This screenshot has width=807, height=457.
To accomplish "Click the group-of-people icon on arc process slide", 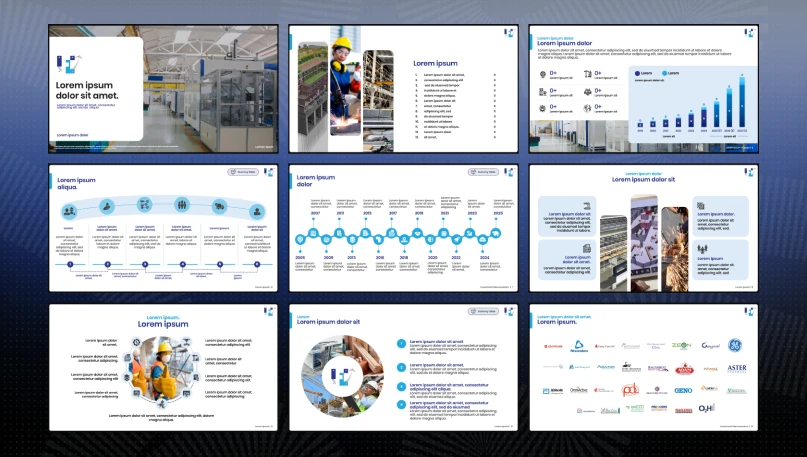I will 182,205.
